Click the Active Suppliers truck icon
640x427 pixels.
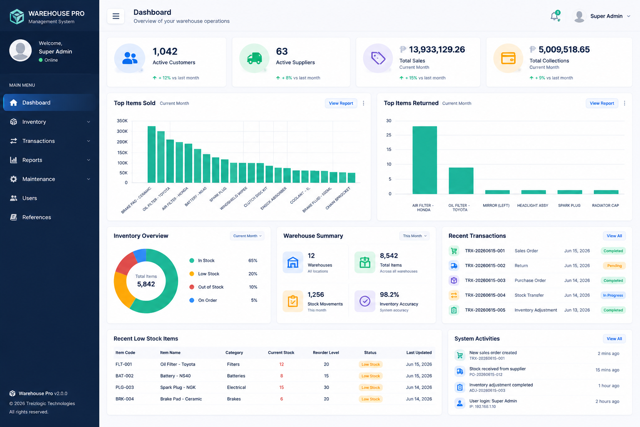[x=254, y=58]
